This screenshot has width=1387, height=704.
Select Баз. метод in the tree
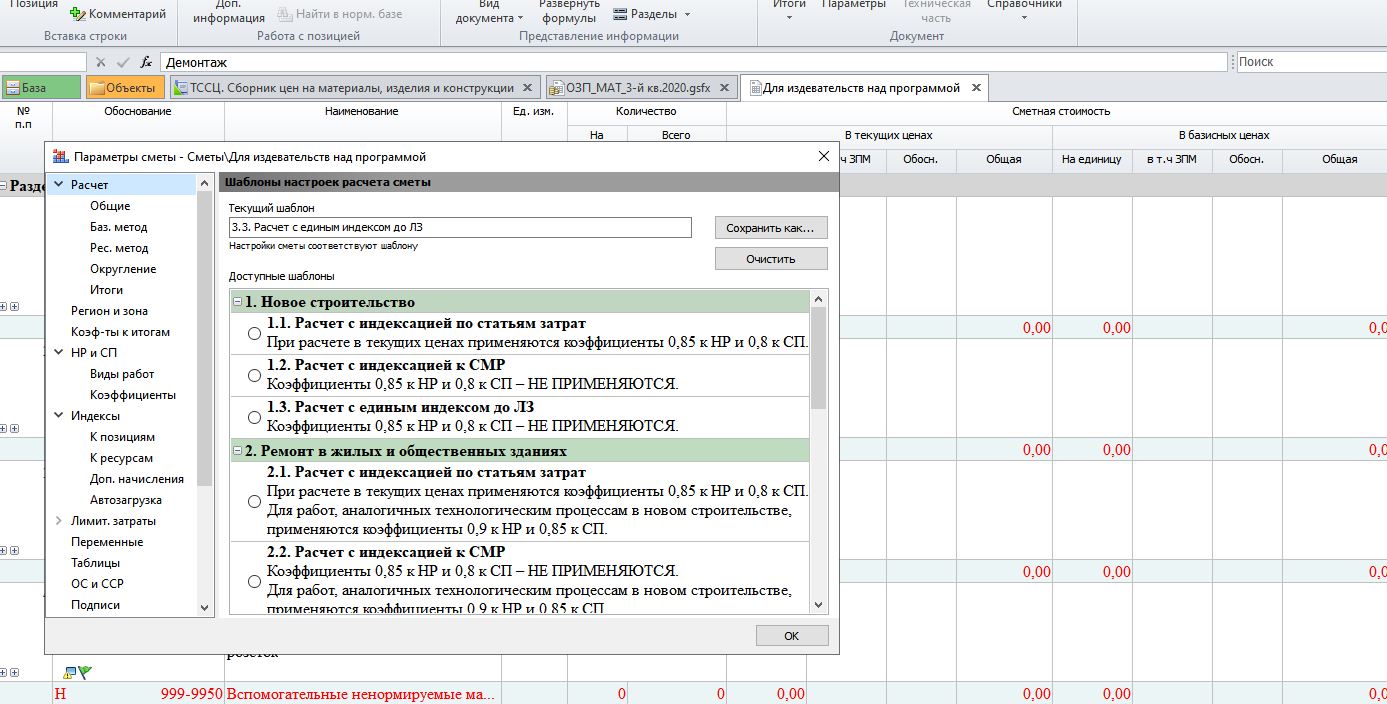[118, 227]
